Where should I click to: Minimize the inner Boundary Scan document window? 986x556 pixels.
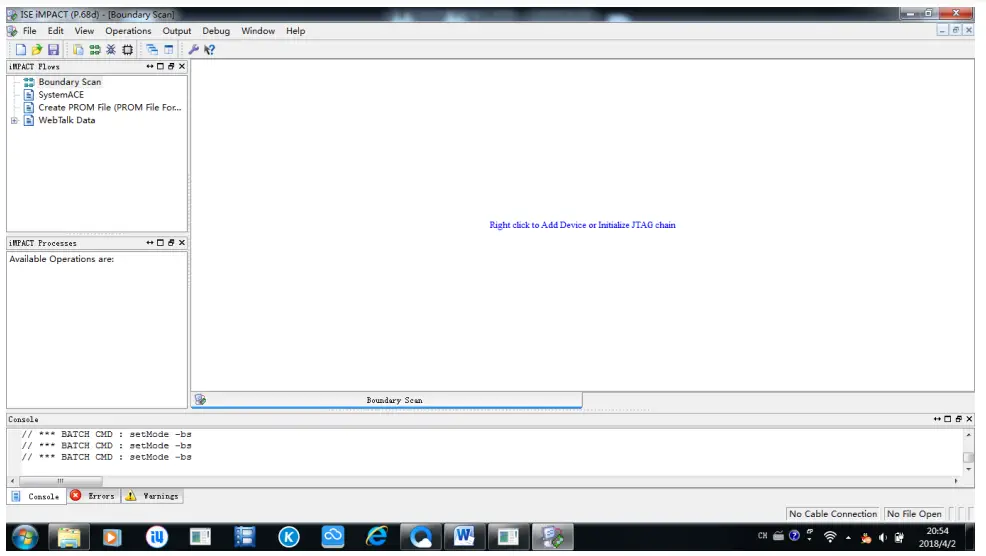point(942,30)
